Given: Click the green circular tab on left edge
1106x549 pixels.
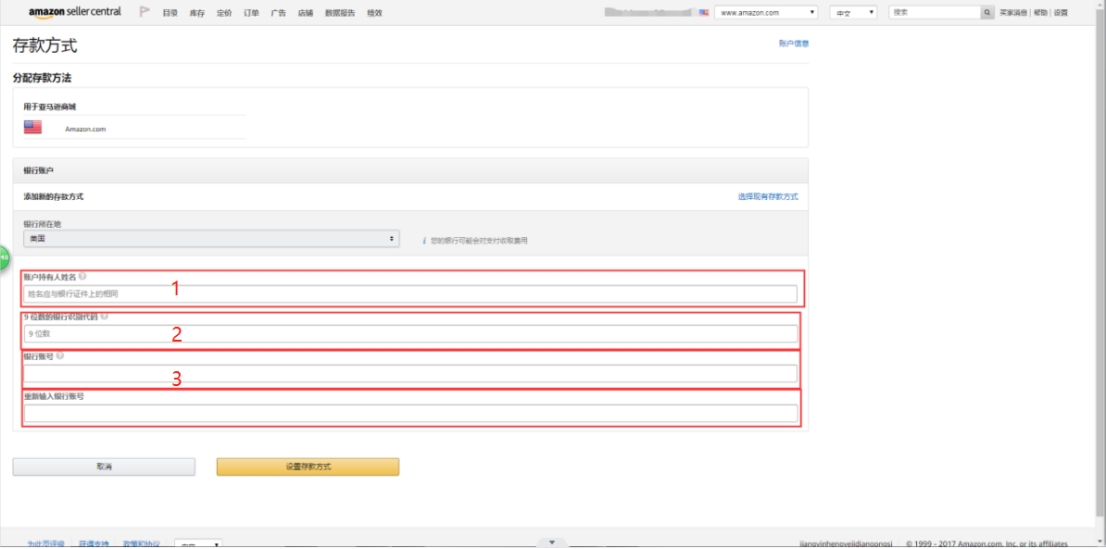Looking at the screenshot, I should pos(3,258).
